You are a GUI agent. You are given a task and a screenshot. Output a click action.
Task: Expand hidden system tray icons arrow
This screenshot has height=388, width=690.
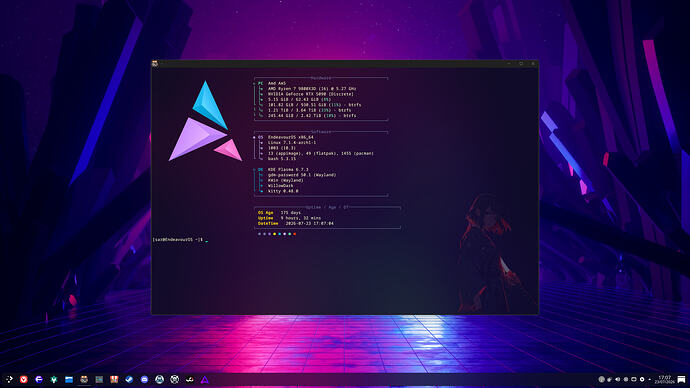[650, 379]
